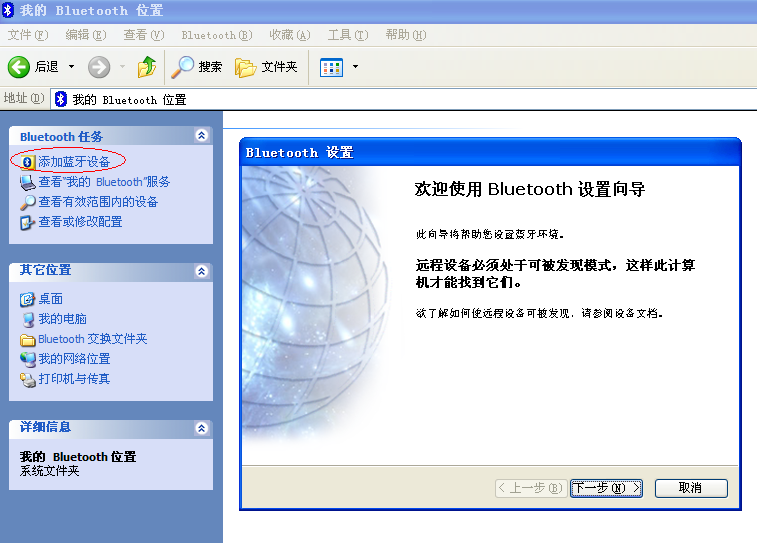Click the 我的 Bluetooth 位置 details text
This screenshot has width=757, height=543.
pos(78,457)
